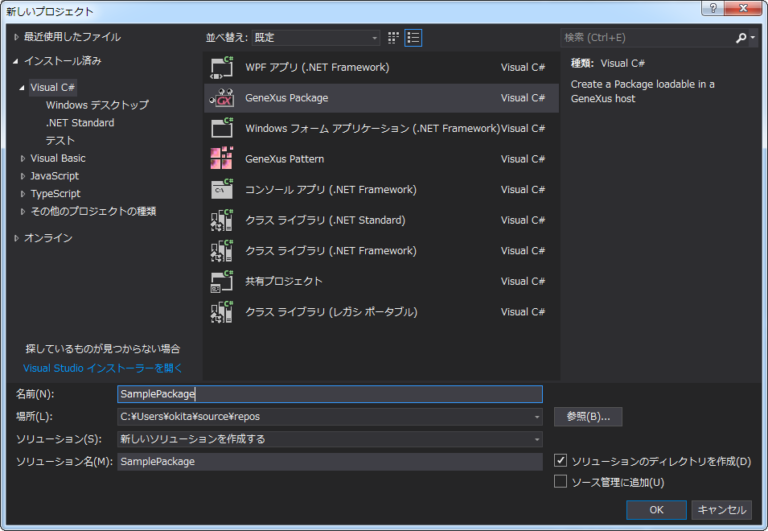Uncheck create directory for solution checkbox
The width and height of the screenshot is (768, 531).
561,461
